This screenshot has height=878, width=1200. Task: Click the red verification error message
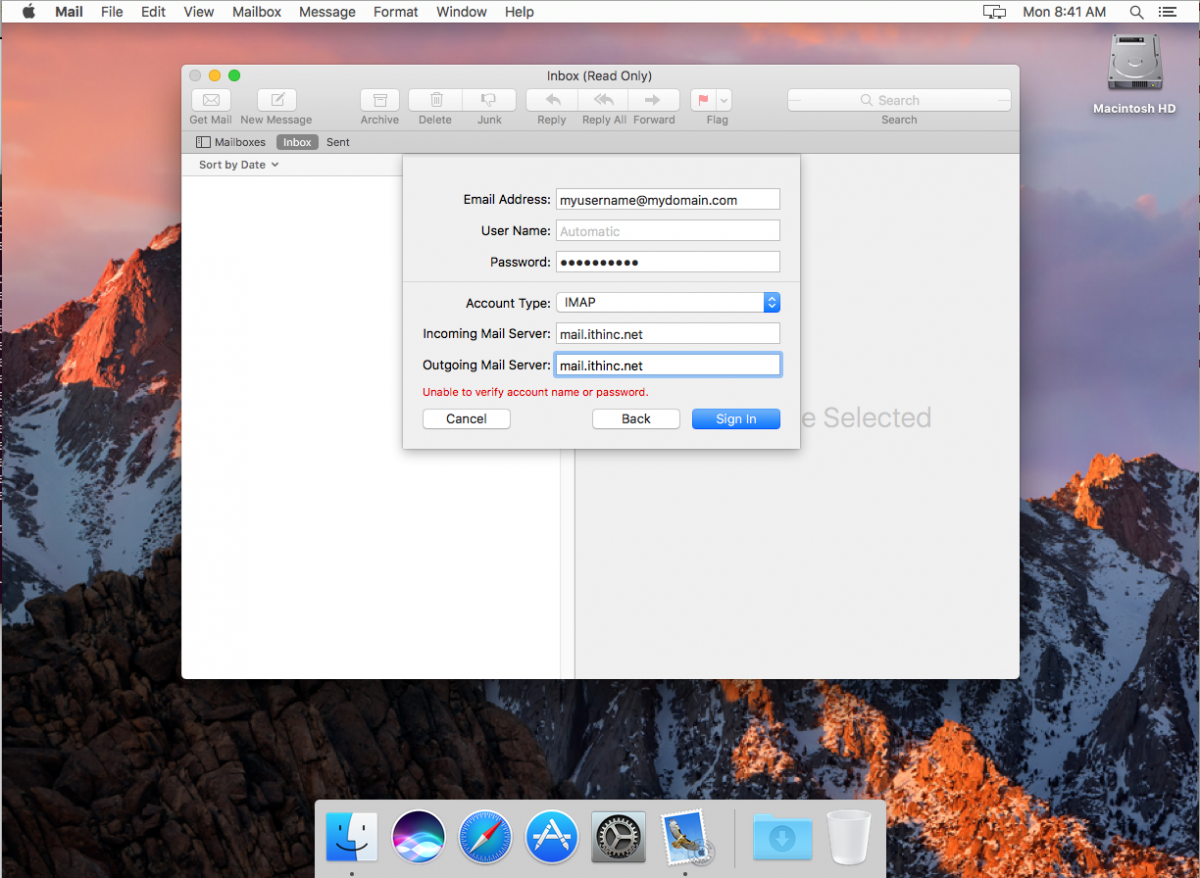535,392
